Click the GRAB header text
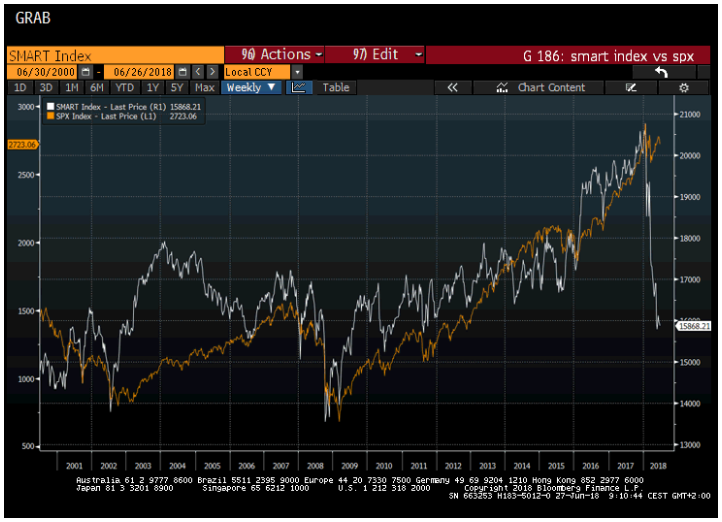The width and height of the screenshot is (722, 522). coord(33,18)
